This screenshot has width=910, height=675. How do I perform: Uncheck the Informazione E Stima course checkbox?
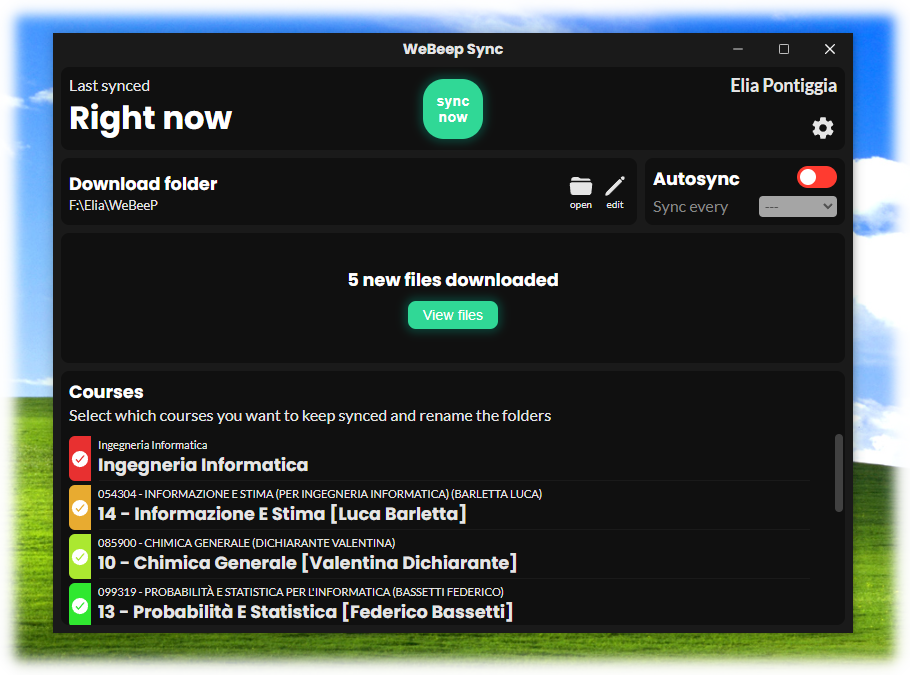[80, 508]
